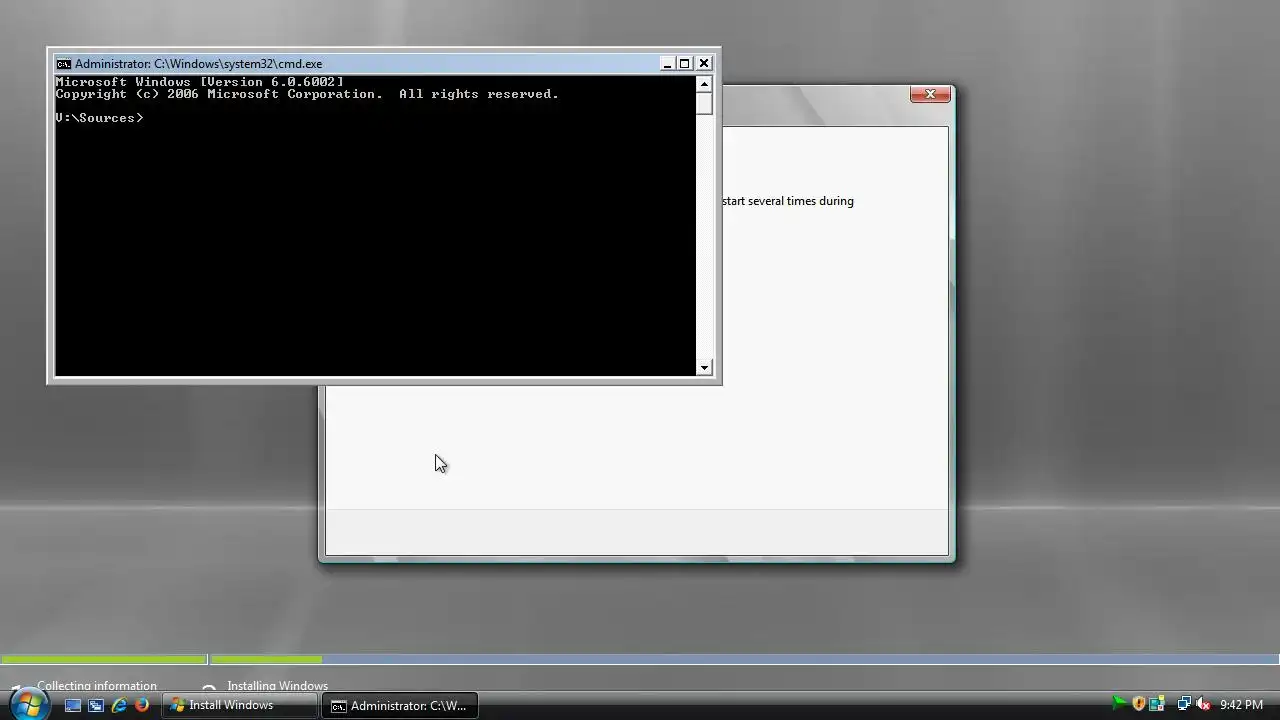Click the cmd scrollbar thumb
1280x720 pixels.
(x=704, y=104)
